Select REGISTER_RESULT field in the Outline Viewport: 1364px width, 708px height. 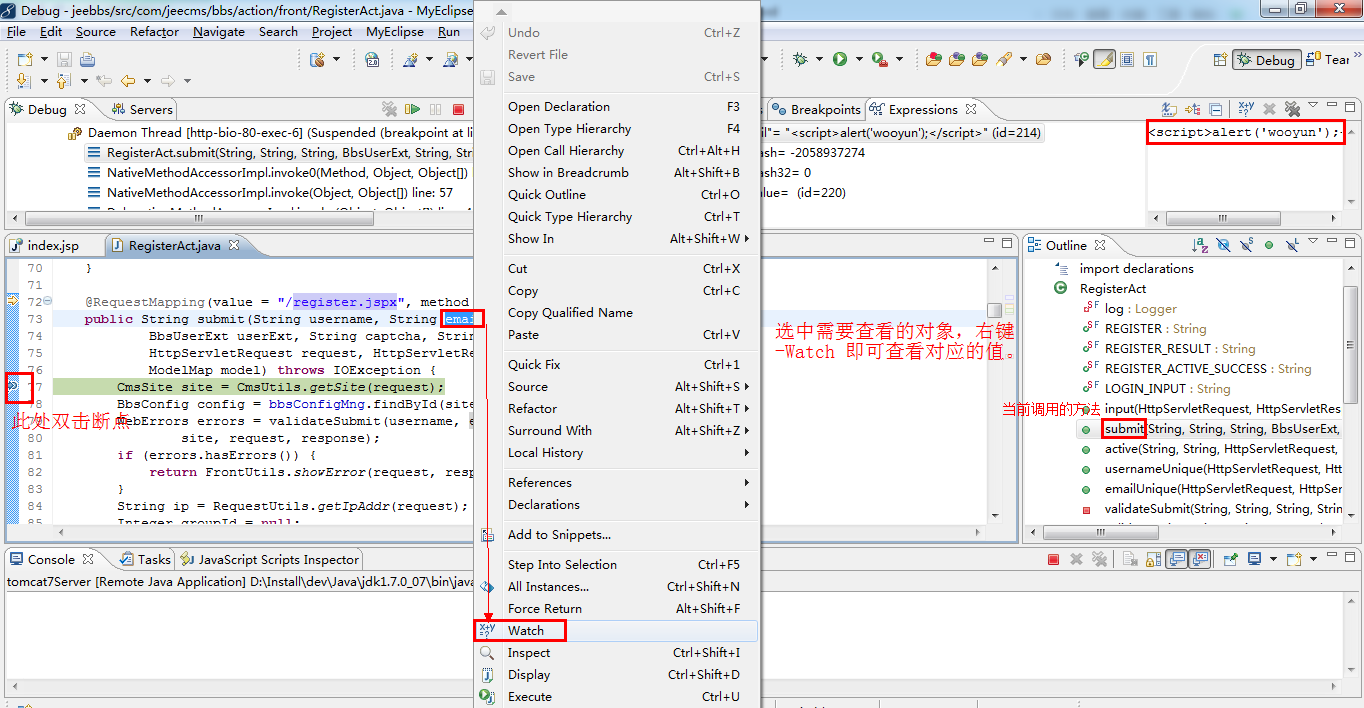(1170, 348)
